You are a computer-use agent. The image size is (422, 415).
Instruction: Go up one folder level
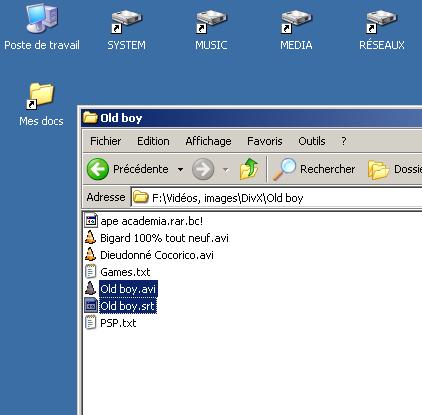coord(249,169)
